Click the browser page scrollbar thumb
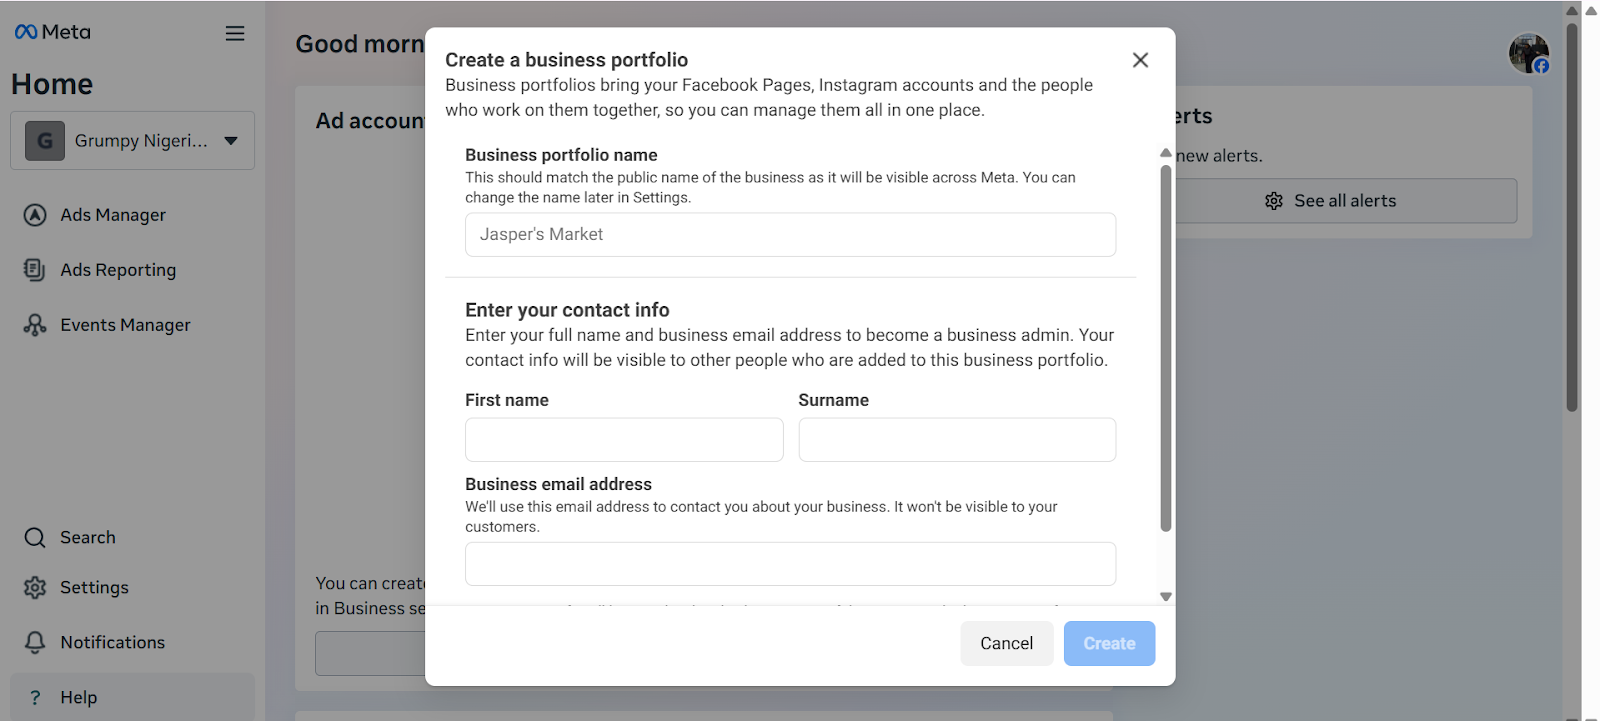The width and height of the screenshot is (1600, 721). [x=1572, y=216]
